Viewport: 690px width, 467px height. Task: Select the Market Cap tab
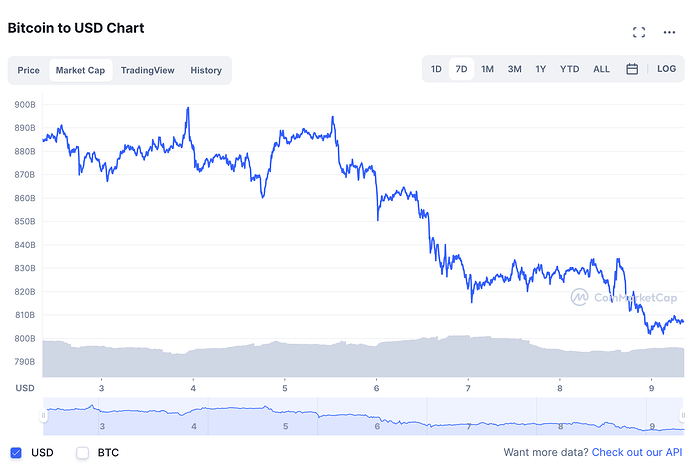[x=81, y=70]
